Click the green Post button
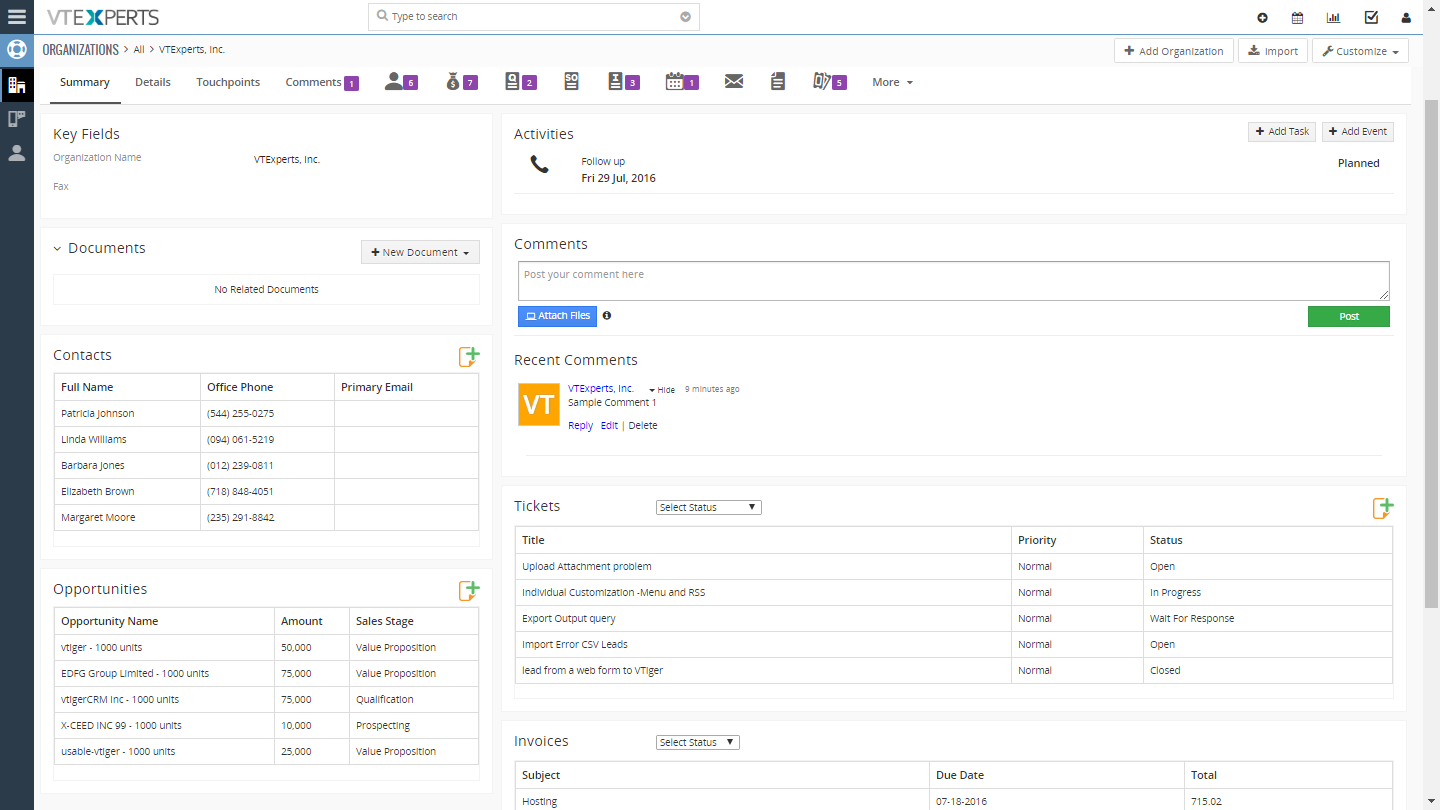This screenshot has height=810, width=1440. (1349, 316)
